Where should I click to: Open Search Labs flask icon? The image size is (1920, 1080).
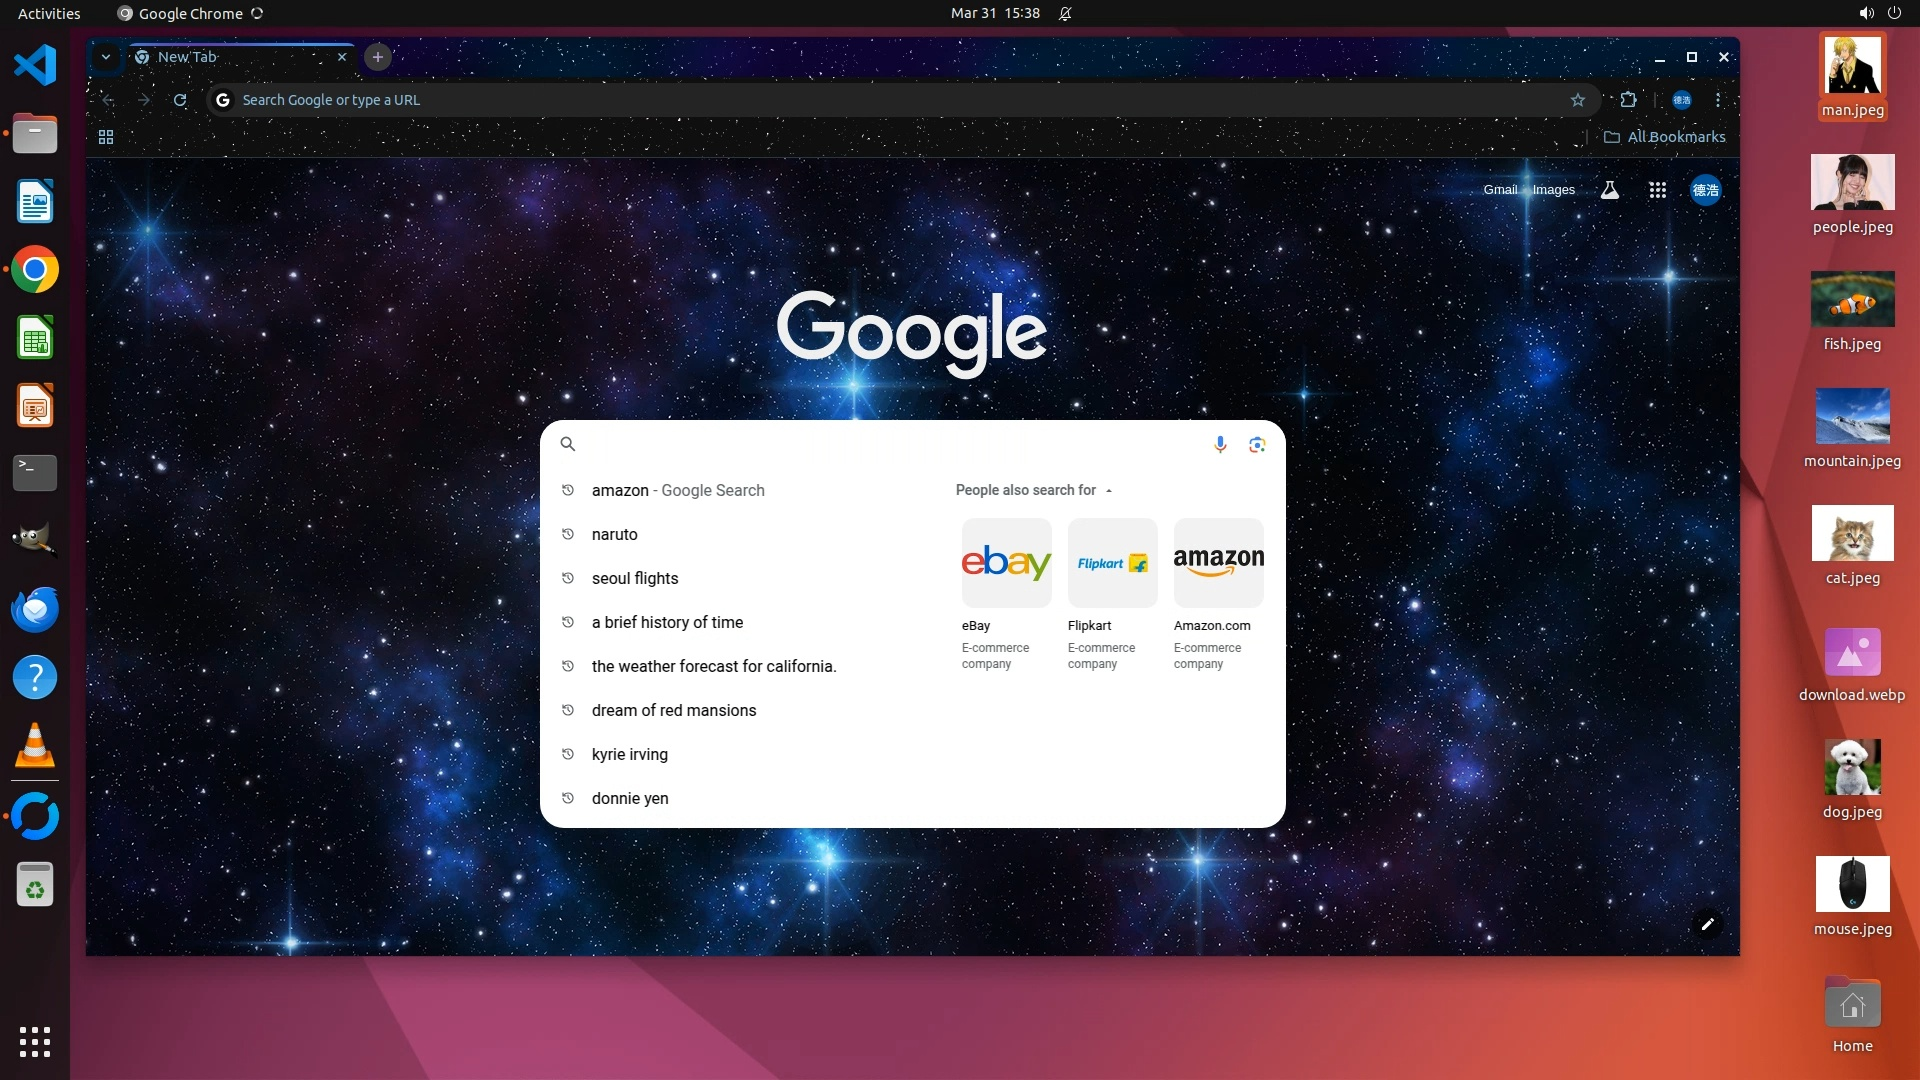click(x=1610, y=190)
